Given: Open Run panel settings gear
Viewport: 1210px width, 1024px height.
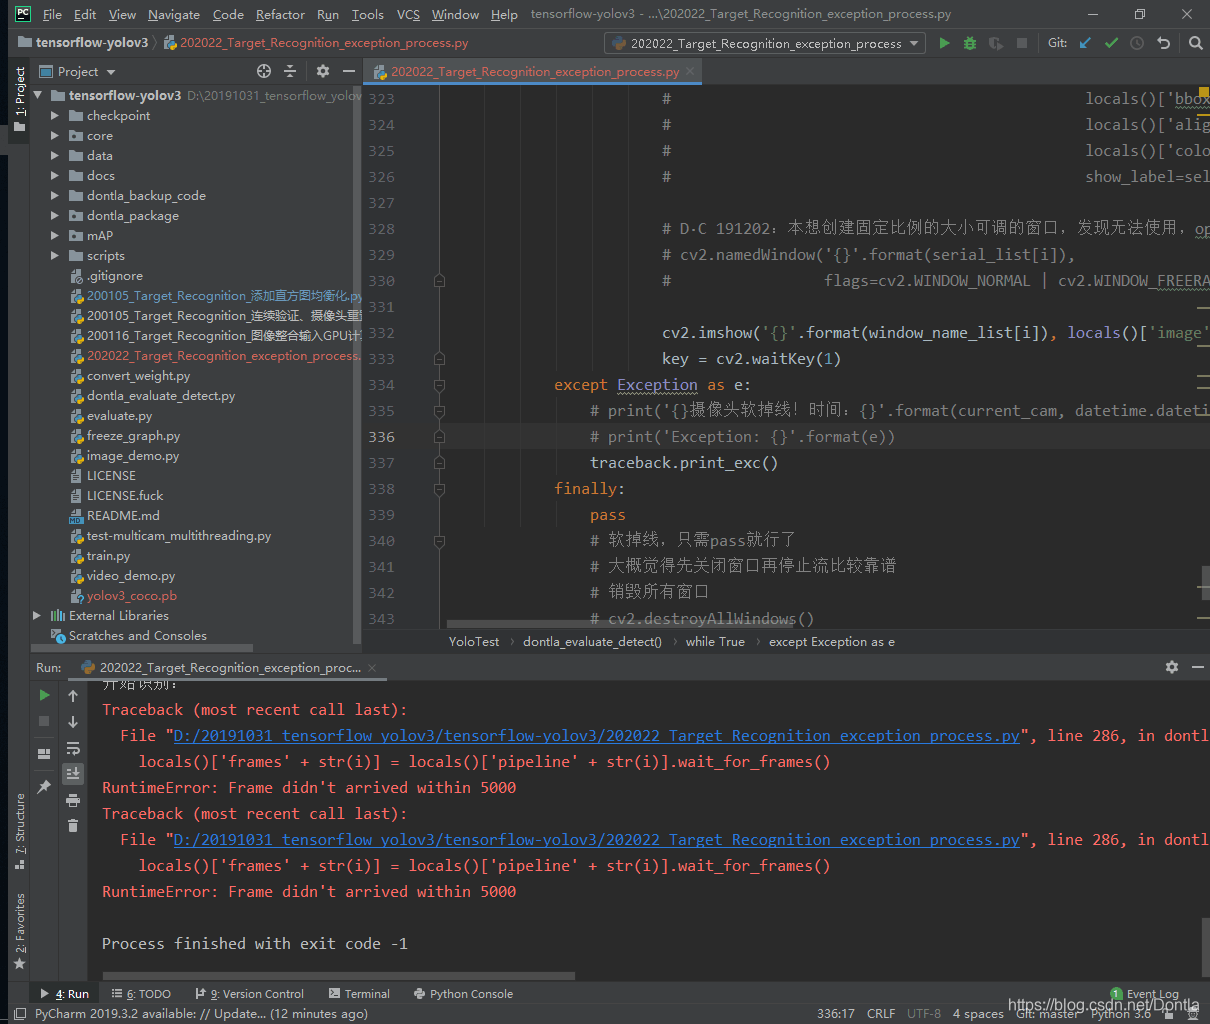Looking at the screenshot, I should 1171,667.
